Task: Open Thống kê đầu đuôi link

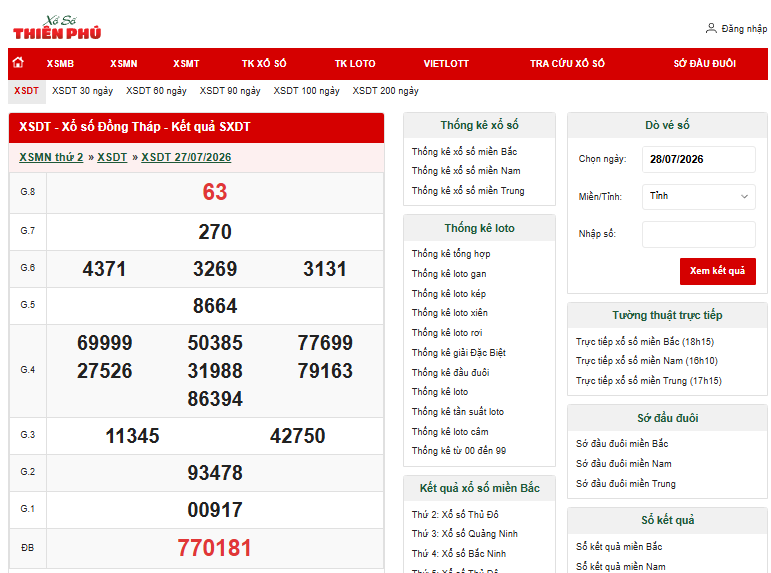Action: click(x=450, y=373)
